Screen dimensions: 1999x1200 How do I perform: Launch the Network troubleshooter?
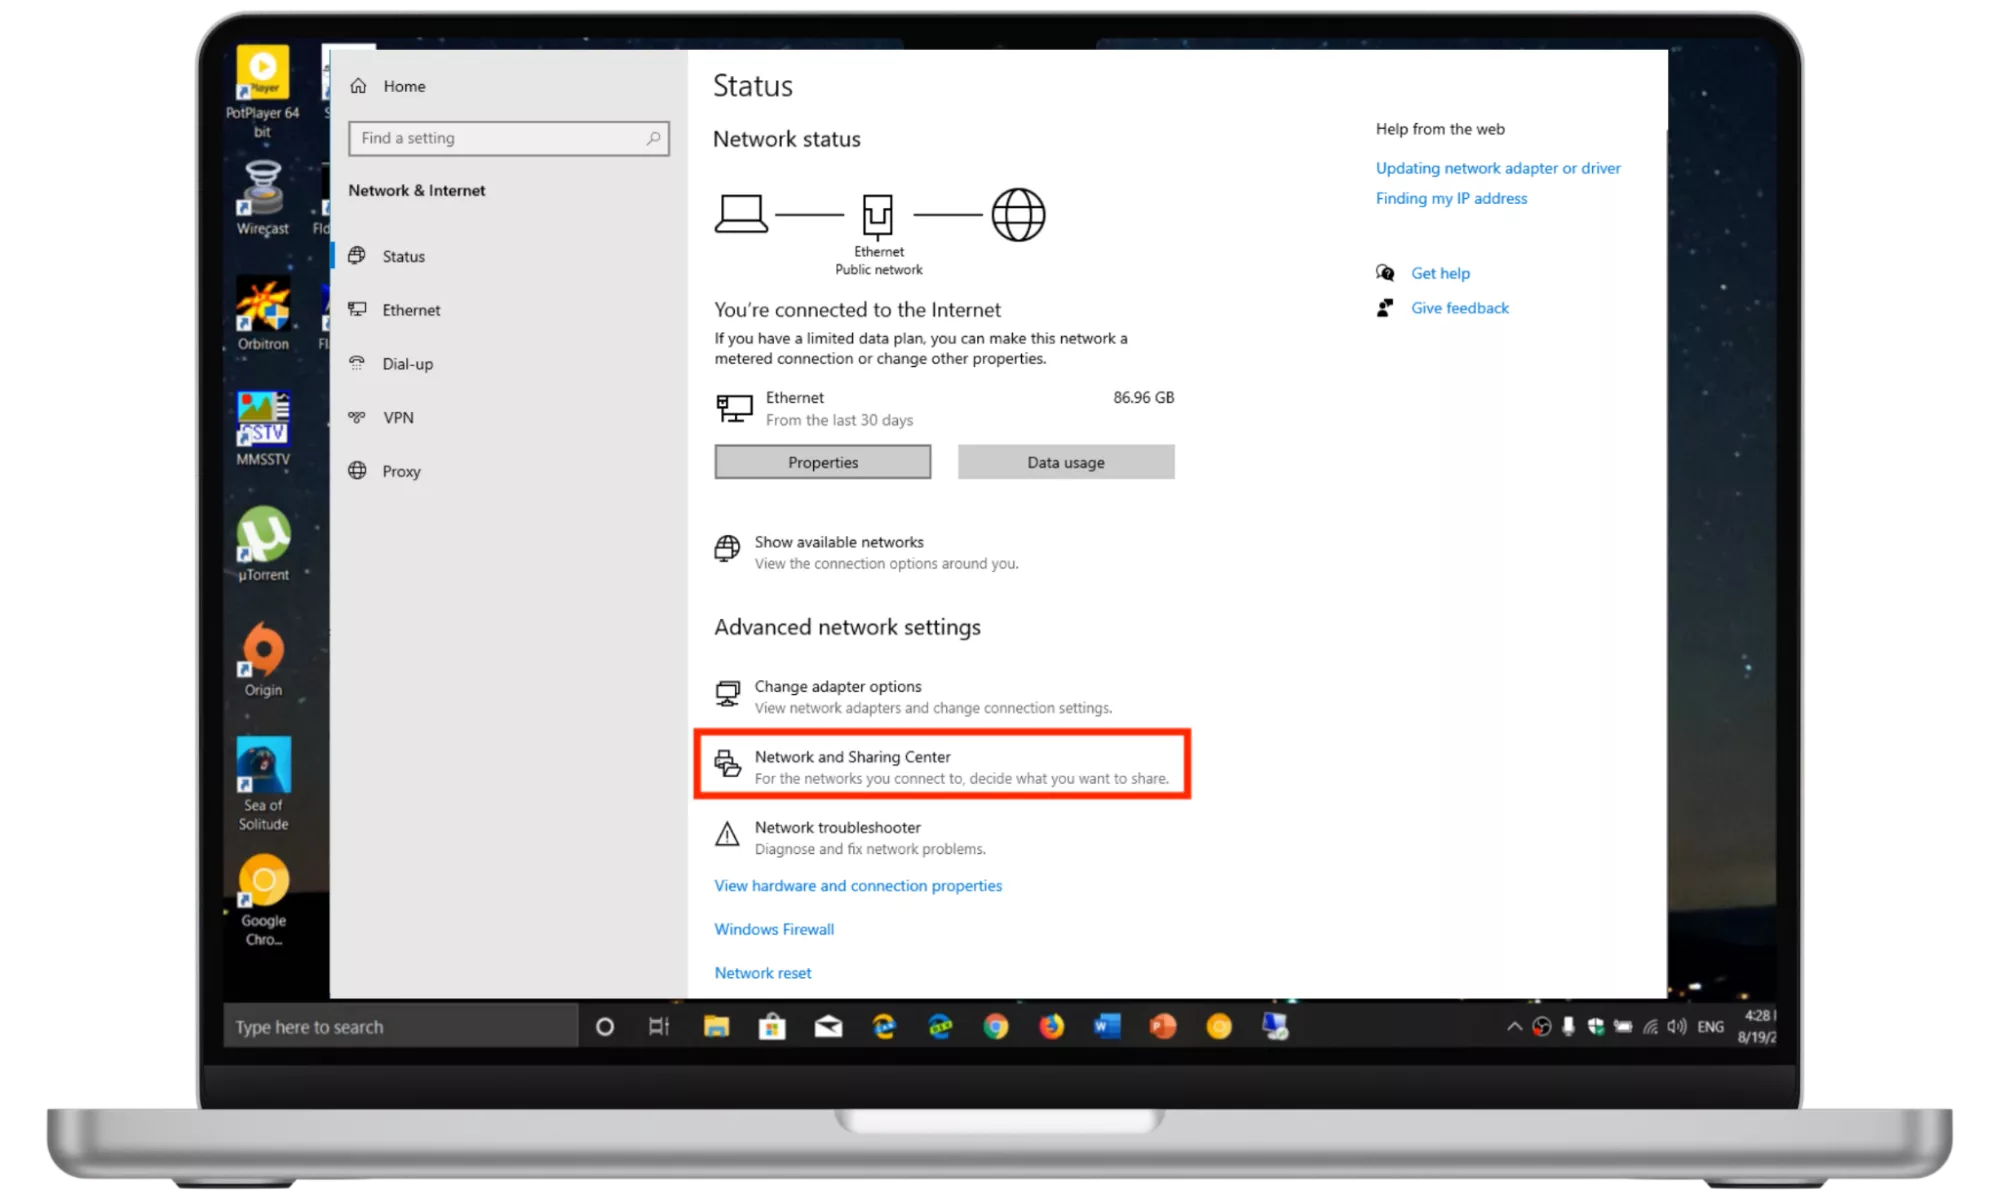(x=850, y=838)
